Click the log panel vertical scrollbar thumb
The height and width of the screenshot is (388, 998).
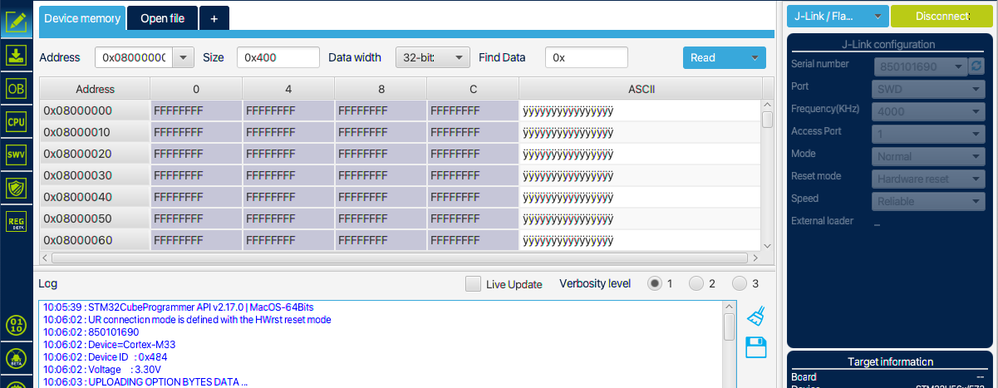tap(729, 327)
